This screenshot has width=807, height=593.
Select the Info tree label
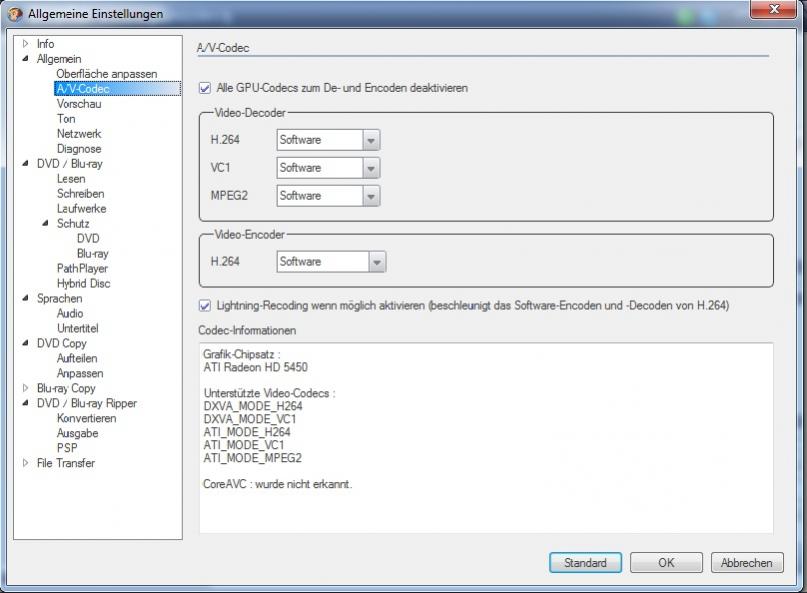pyautogui.click(x=45, y=44)
